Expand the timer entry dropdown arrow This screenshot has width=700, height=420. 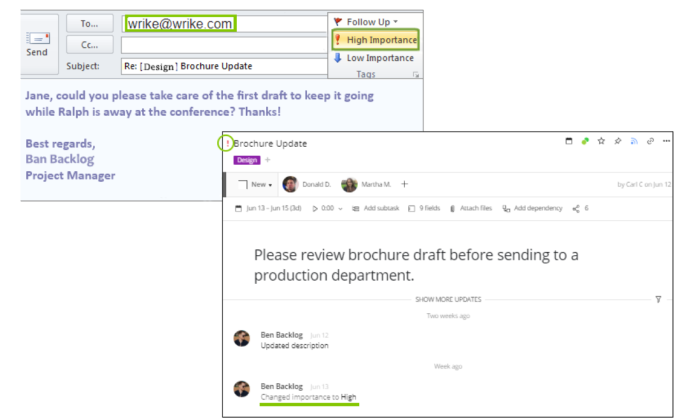click(341, 209)
